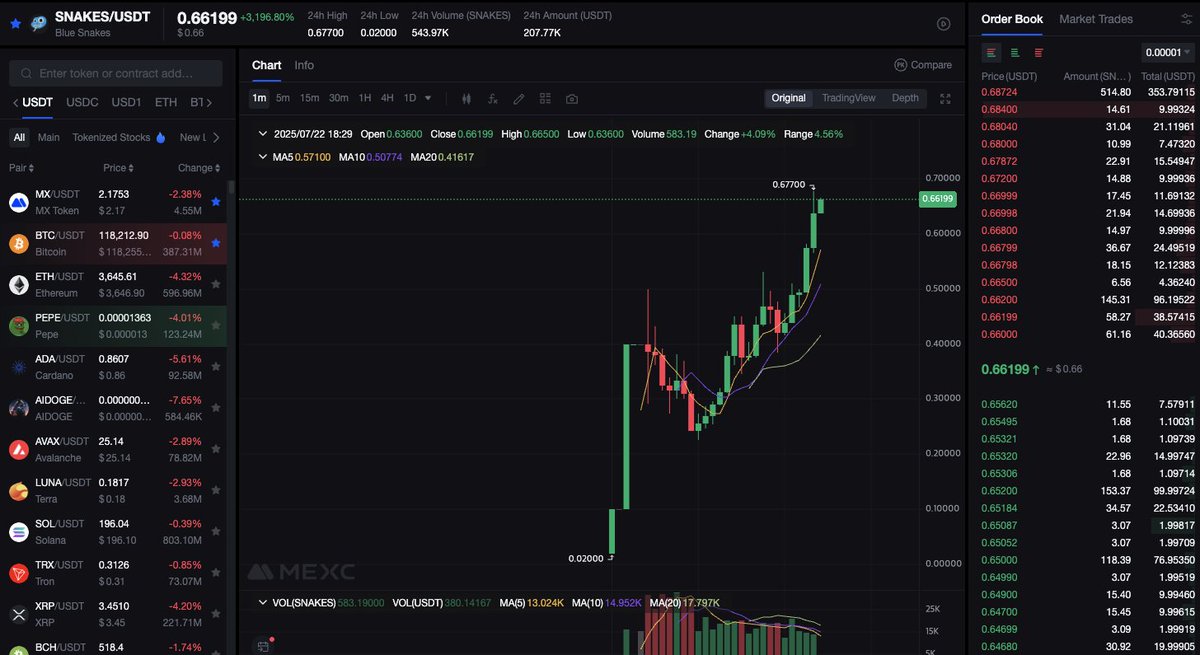
Task: Show only sell orders view icon
Action: point(1039,53)
